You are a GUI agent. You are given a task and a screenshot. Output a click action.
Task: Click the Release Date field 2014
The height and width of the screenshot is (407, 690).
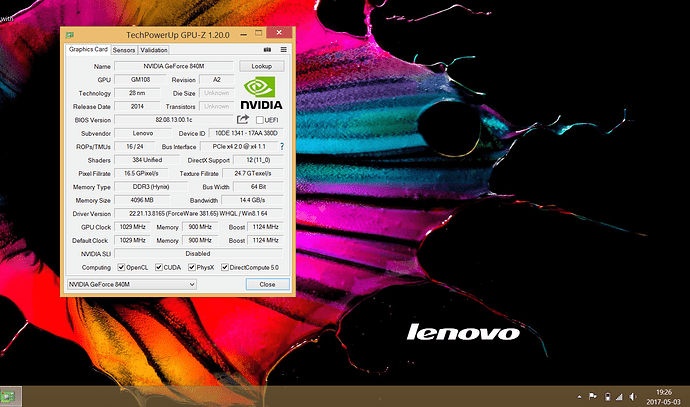click(137, 106)
